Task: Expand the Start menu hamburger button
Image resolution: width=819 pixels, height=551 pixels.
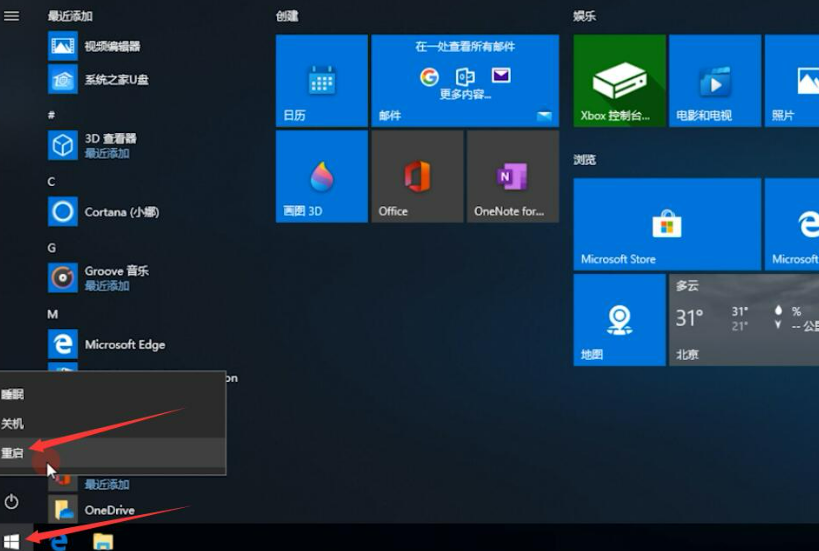Action: [12, 17]
